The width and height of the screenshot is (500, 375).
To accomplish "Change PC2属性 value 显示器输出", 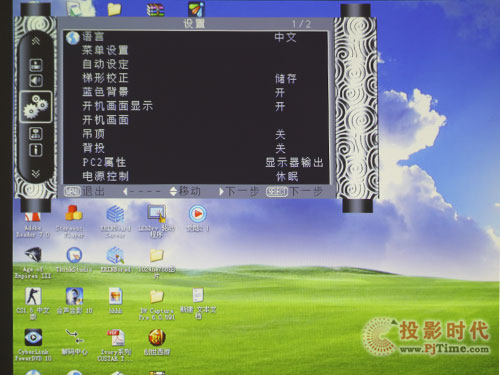I will tap(294, 163).
